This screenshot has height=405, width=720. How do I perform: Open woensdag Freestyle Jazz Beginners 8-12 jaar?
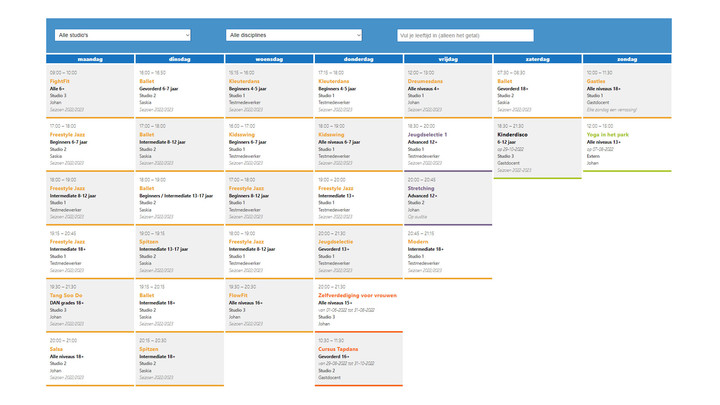[269, 198]
